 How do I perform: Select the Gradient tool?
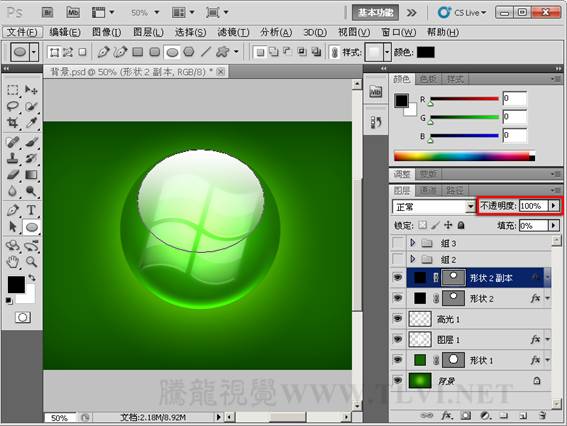tap(31, 175)
